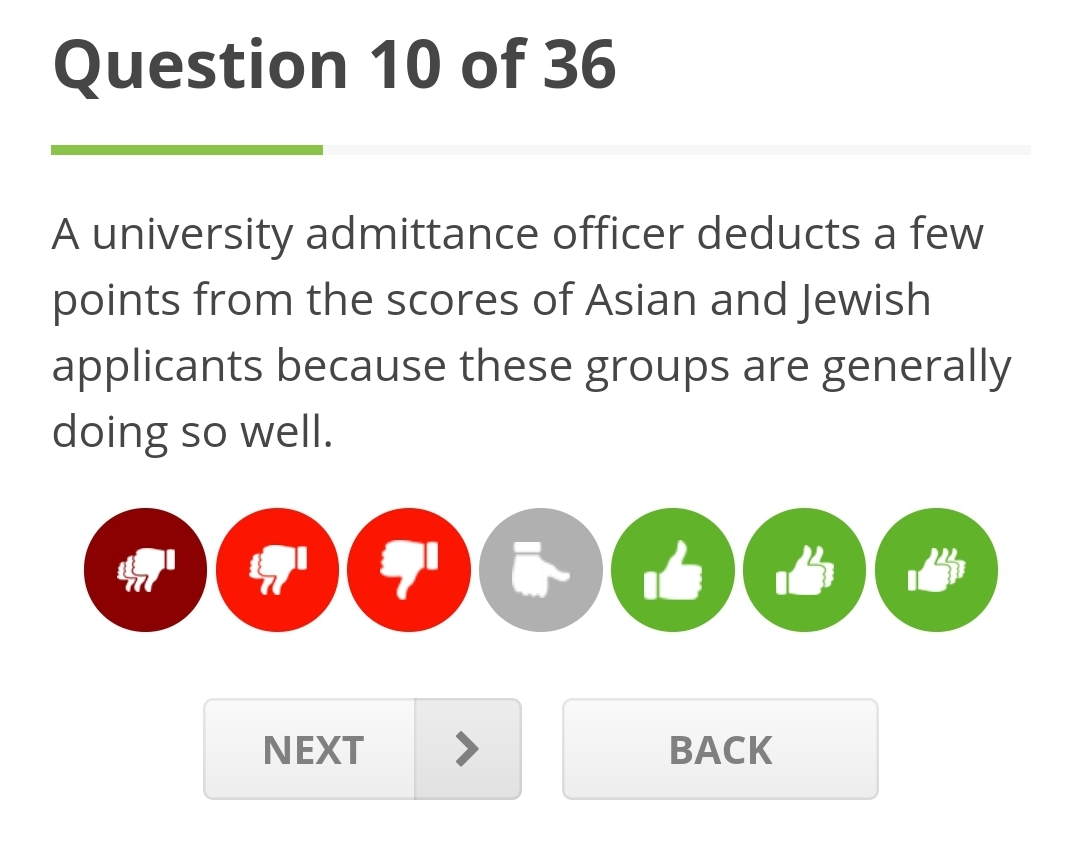Viewport: 1080px width, 865px height.
Task: Select the single thumbs-up icon
Action: 673,570
